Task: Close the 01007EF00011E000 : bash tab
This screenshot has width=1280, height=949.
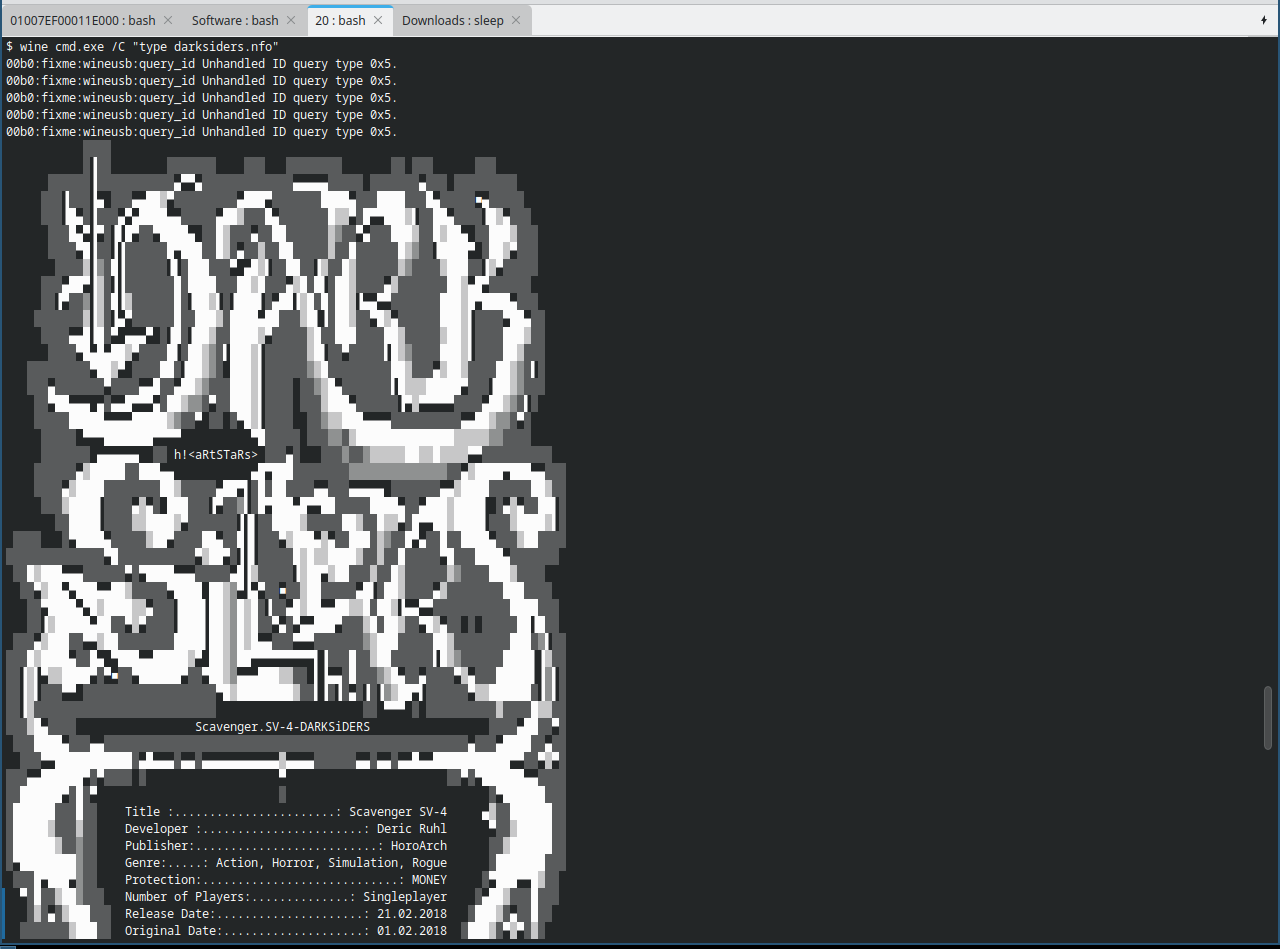Action: click(168, 20)
